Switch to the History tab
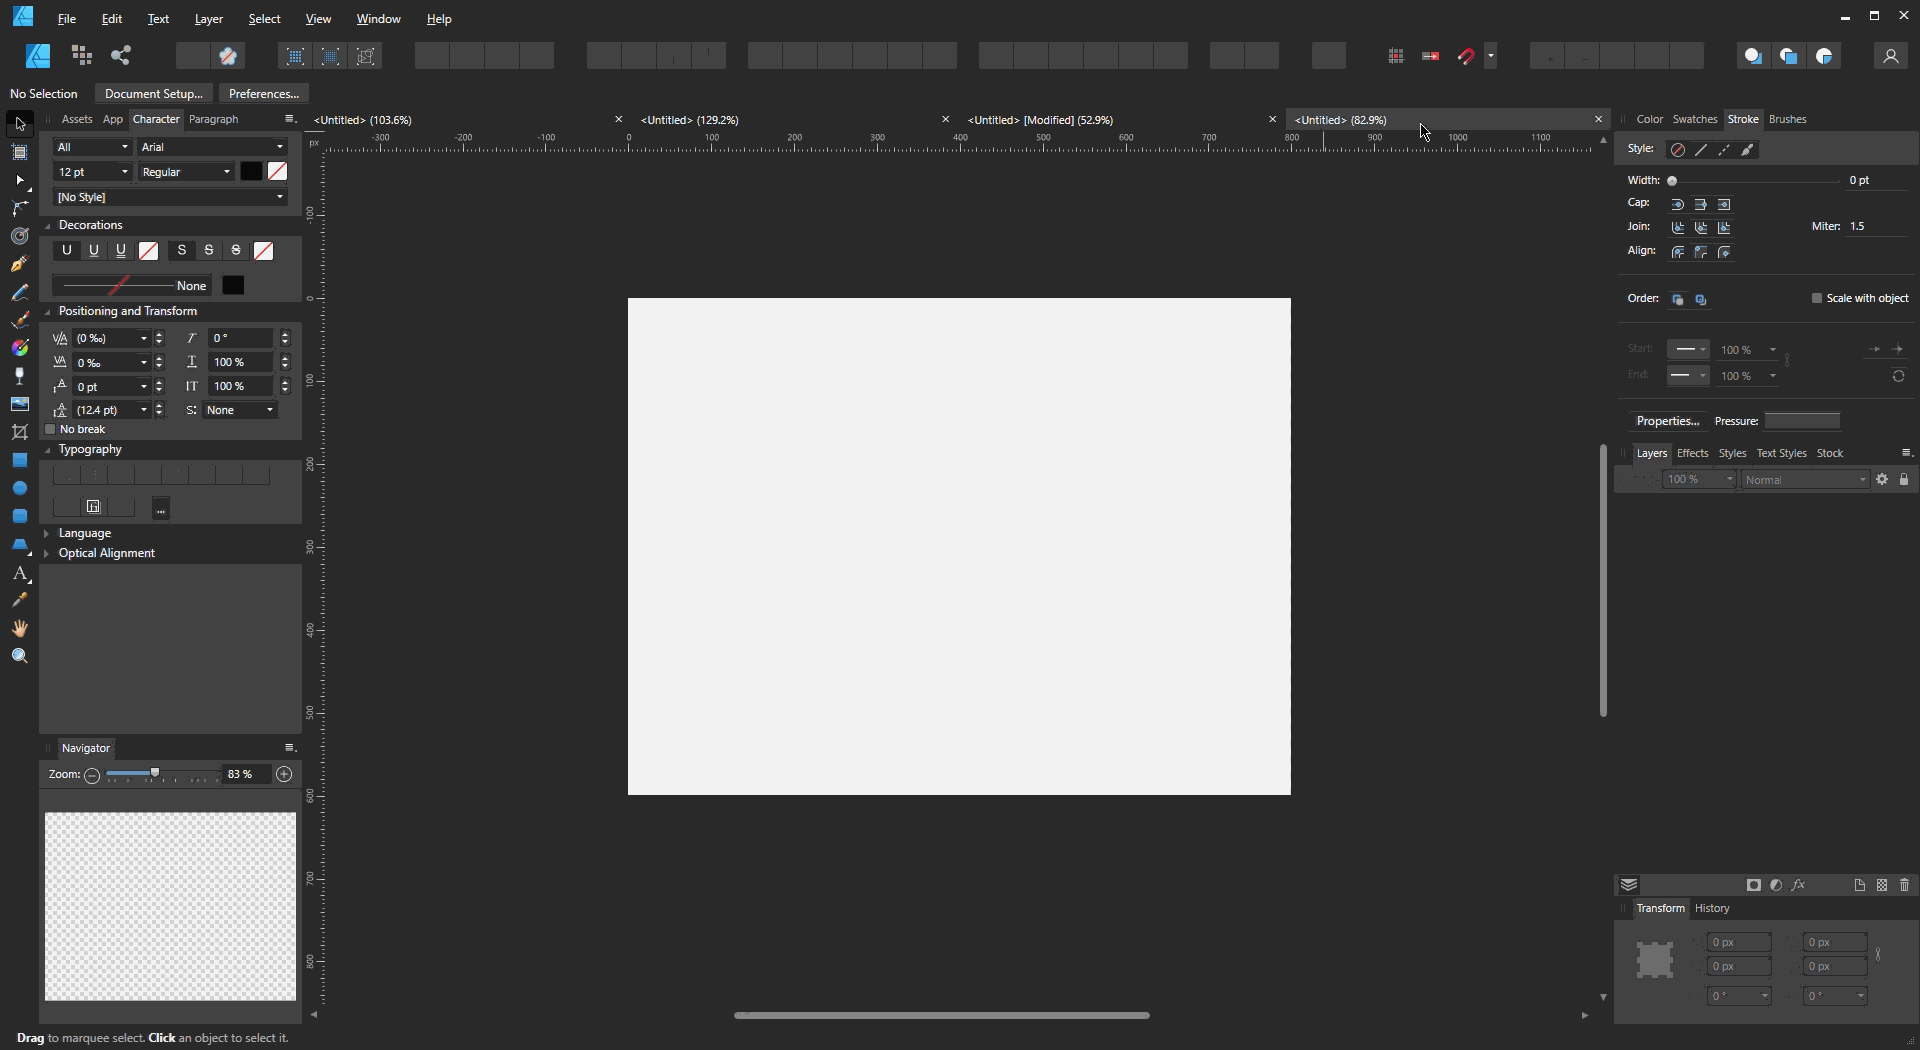This screenshot has width=1920, height=1050. click(x=1712, y=909)
